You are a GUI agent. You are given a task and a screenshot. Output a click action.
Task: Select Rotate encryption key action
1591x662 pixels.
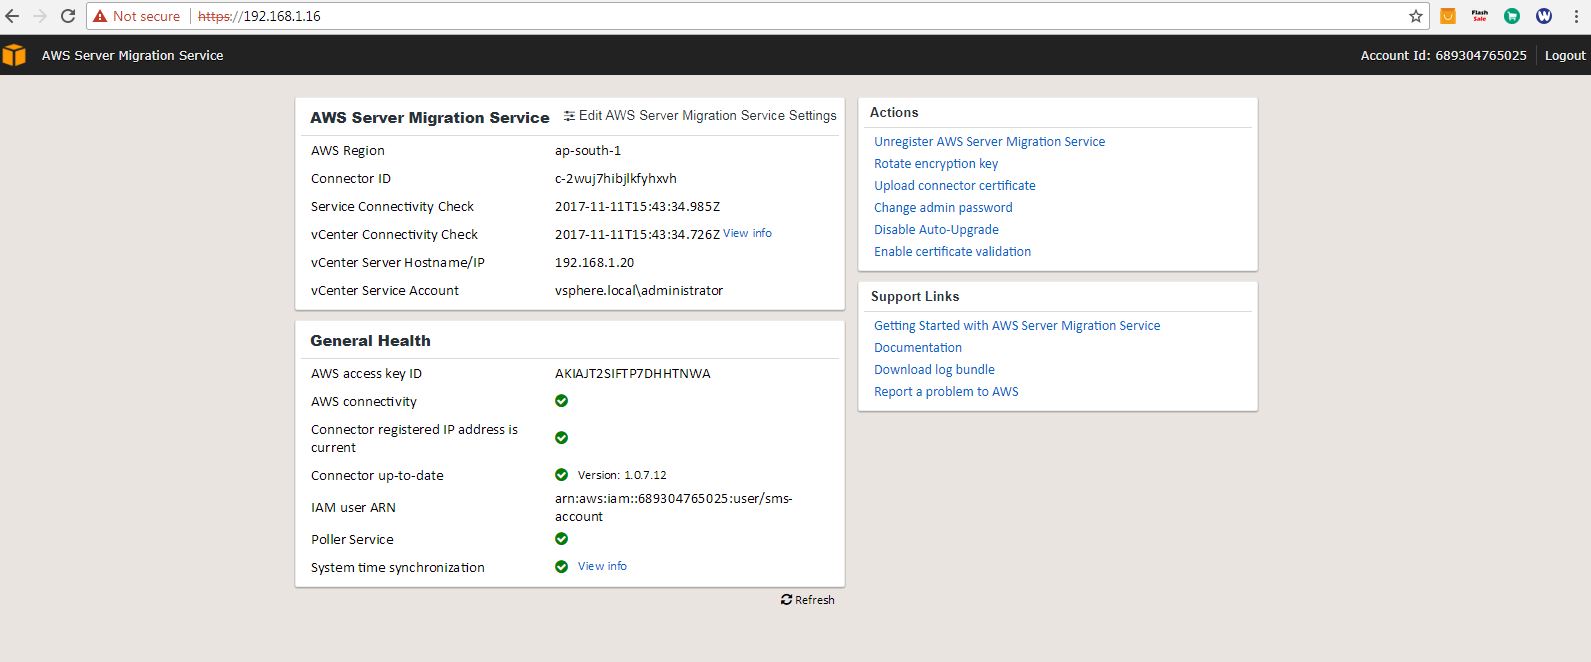[x=935, y=164]
